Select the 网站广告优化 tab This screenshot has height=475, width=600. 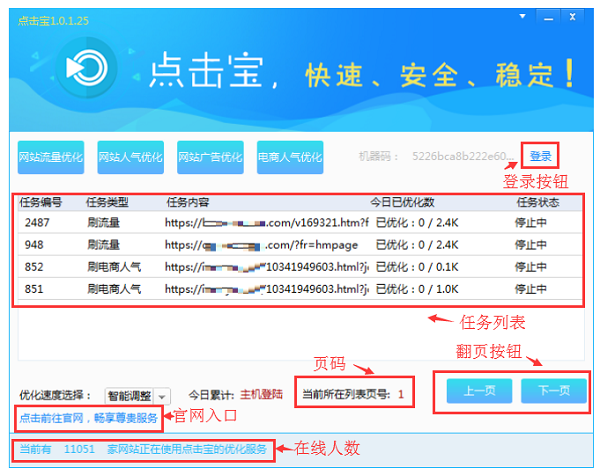[x=210, y=157]
